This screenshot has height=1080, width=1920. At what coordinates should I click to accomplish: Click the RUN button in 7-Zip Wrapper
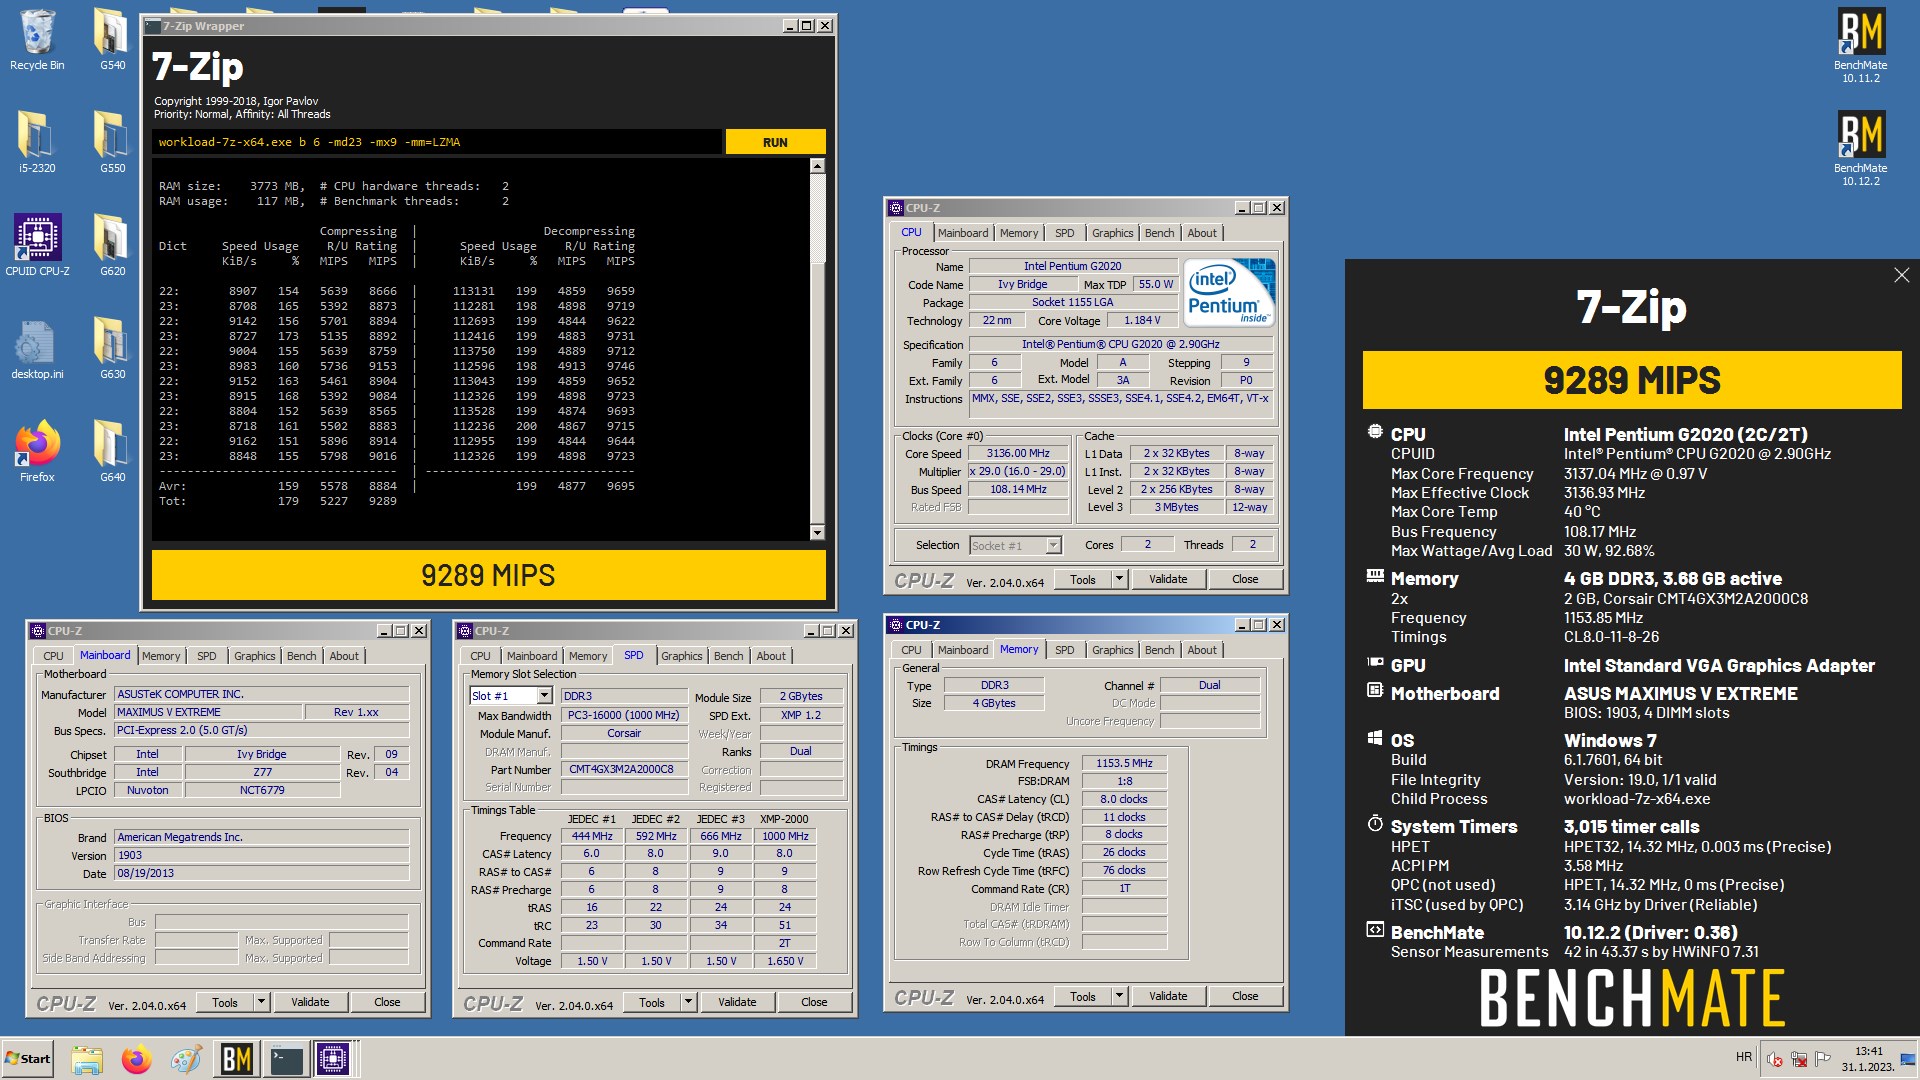point(775,142)
